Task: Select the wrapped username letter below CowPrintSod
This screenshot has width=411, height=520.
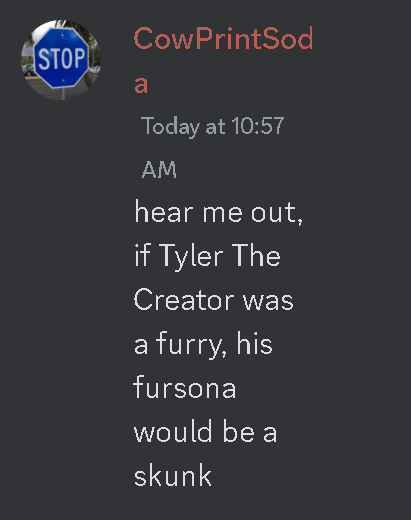Action: 141,85
